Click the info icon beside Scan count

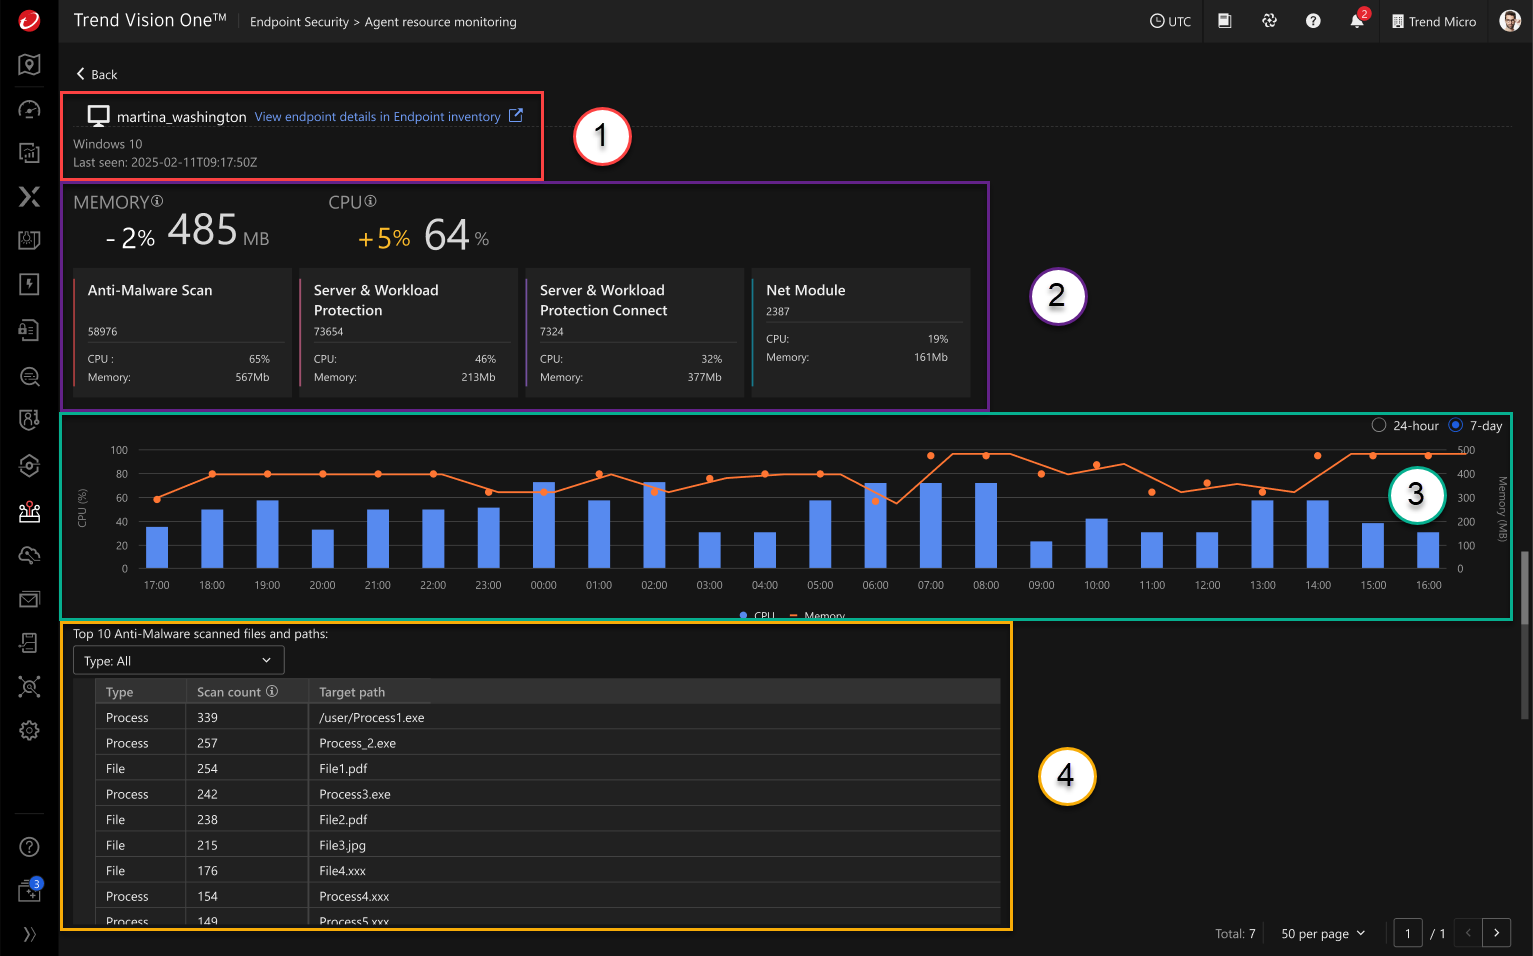coord(272,691)
